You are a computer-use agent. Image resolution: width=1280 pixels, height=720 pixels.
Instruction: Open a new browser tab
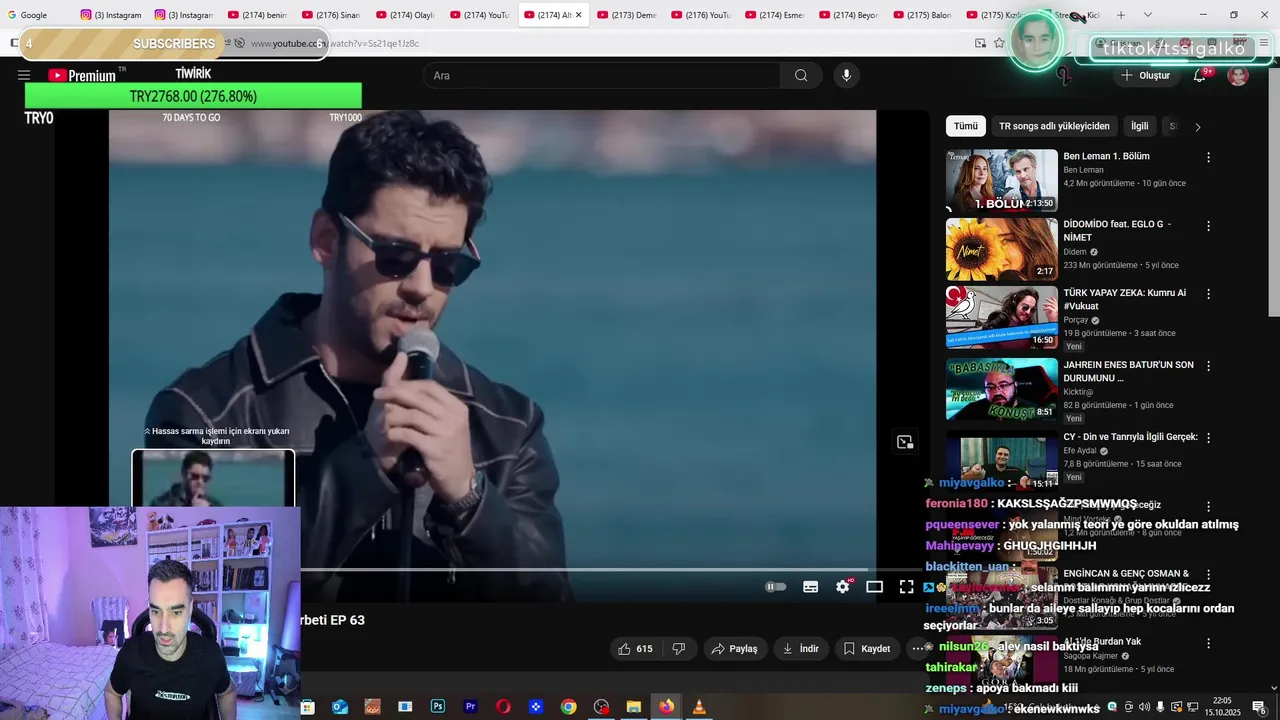1120,15
